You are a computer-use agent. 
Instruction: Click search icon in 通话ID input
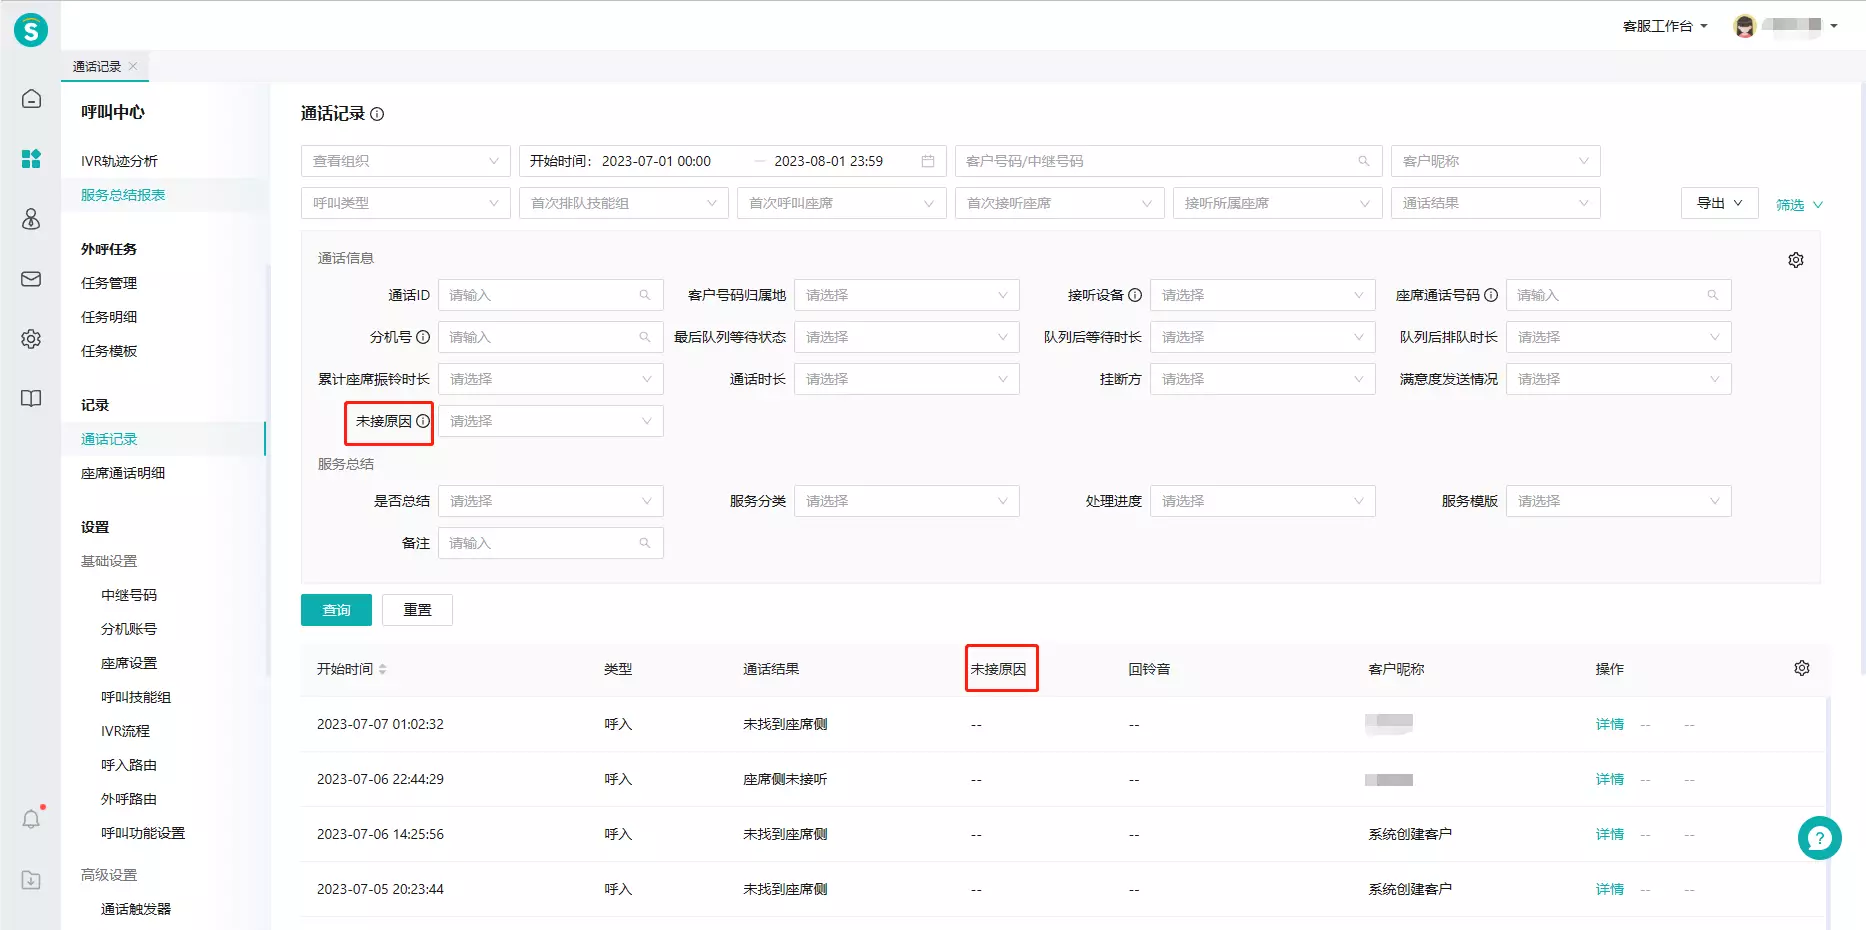[645, 295]
